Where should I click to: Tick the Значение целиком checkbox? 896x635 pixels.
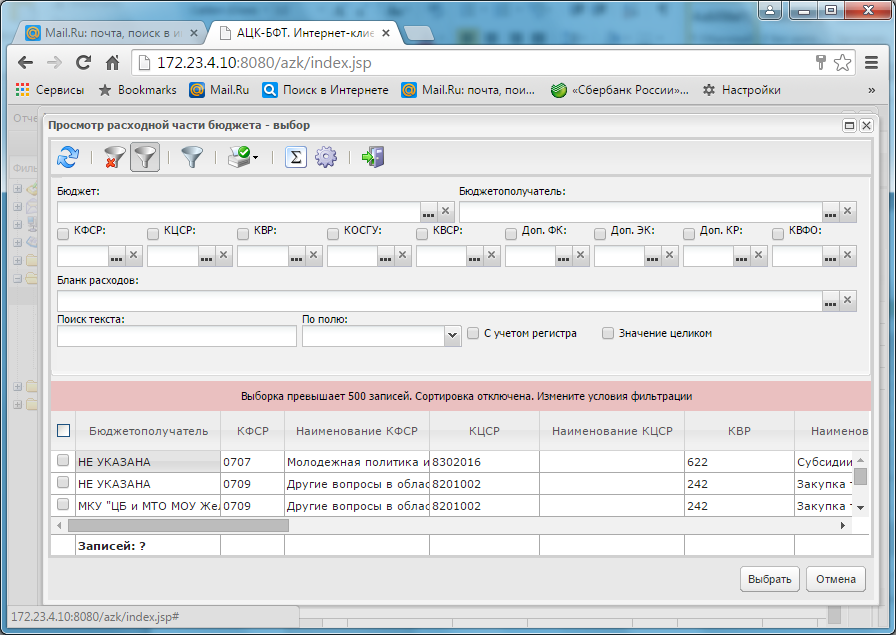tap(608, 334)
